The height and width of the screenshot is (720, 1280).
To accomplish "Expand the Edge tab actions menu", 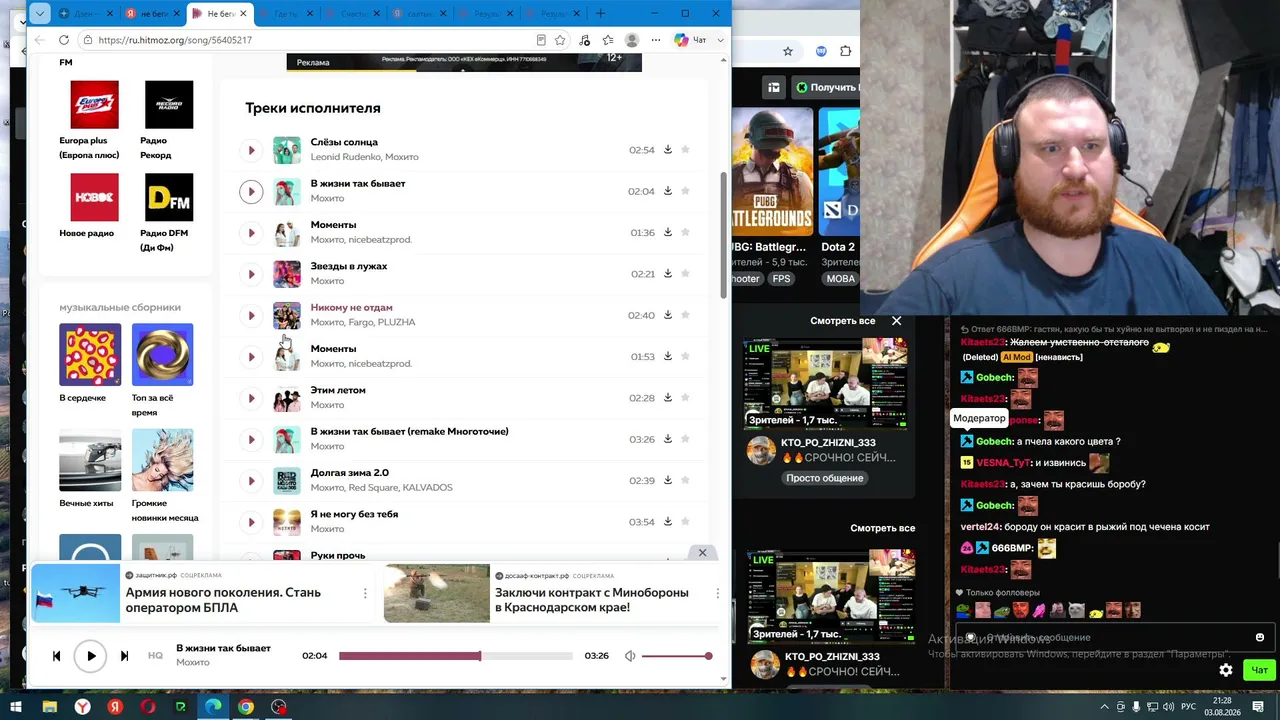I will [38, 13].
